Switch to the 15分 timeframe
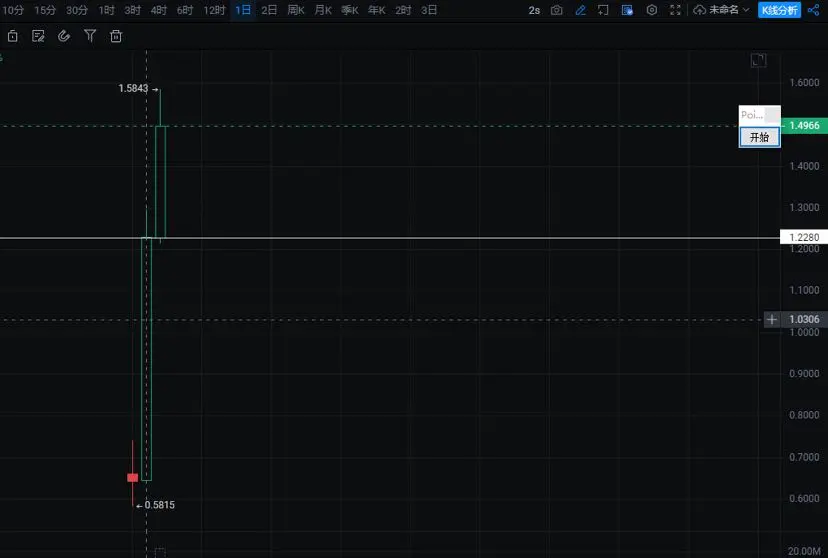 pos(45,10)
